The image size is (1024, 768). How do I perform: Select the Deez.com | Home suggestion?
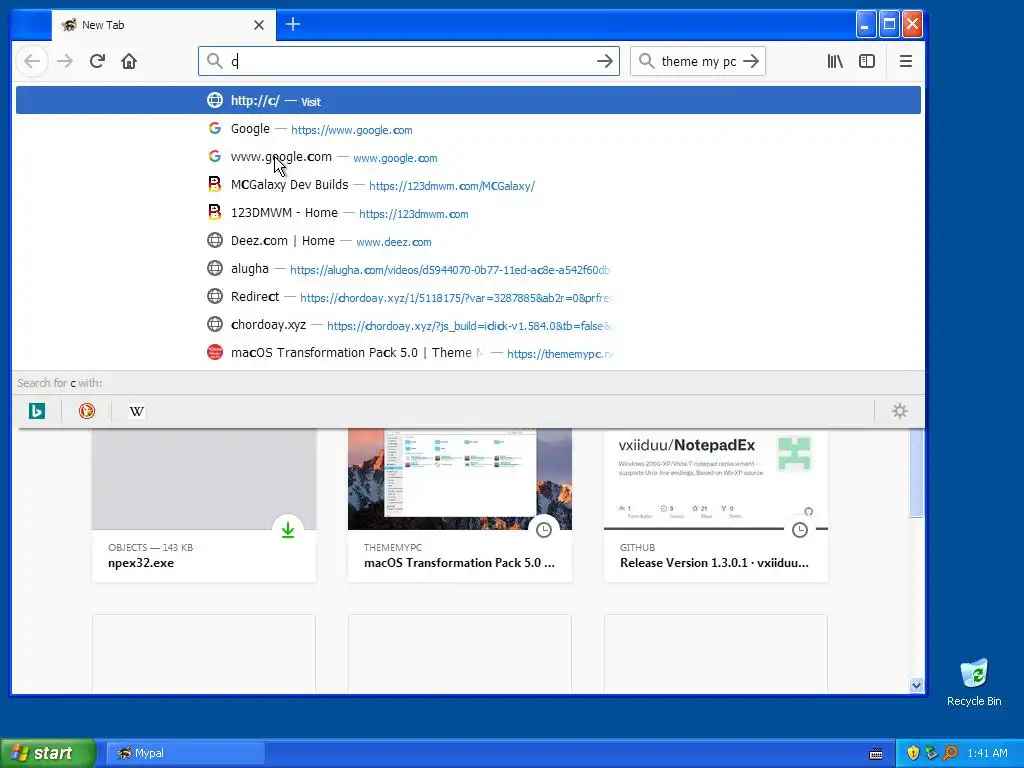pos(468,241)
